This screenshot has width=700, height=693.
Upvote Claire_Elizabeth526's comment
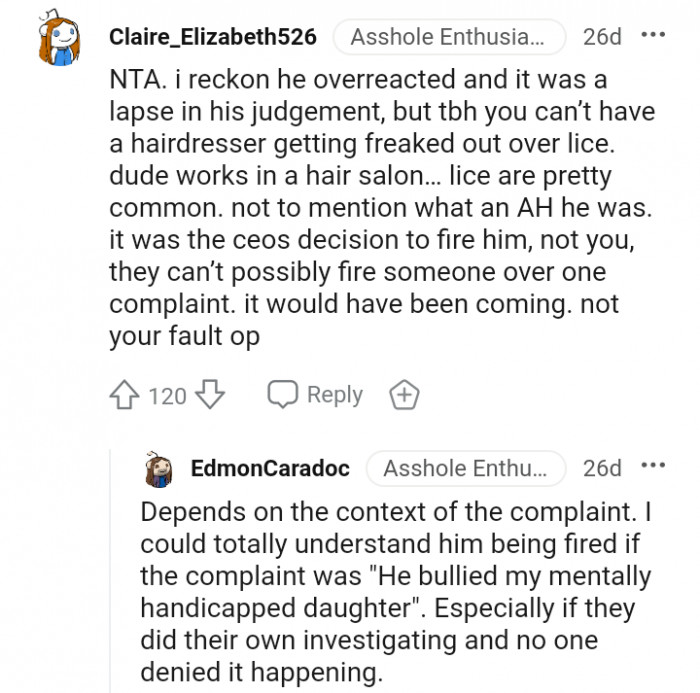[125, 395]
